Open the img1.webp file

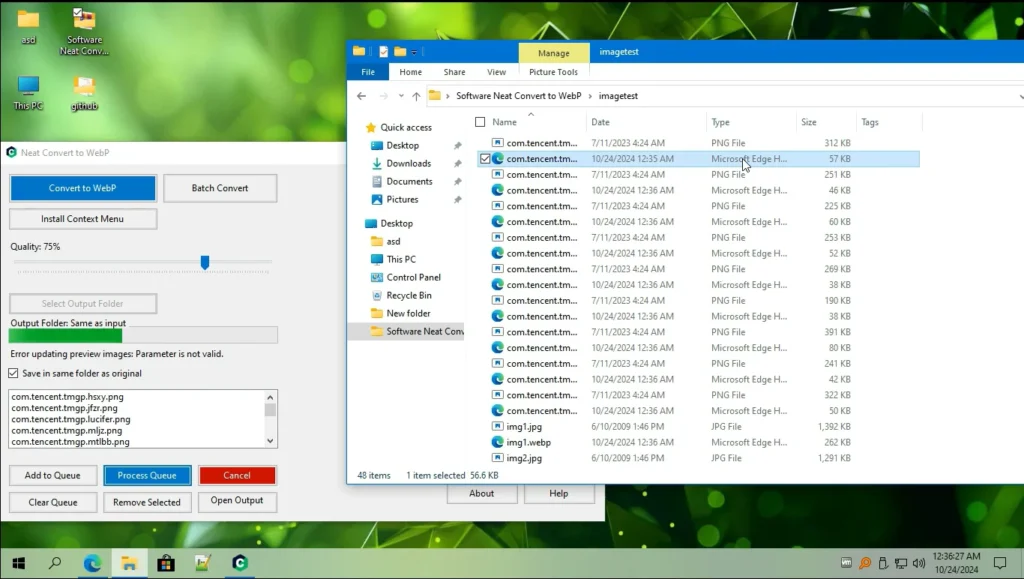pos(528,442)
